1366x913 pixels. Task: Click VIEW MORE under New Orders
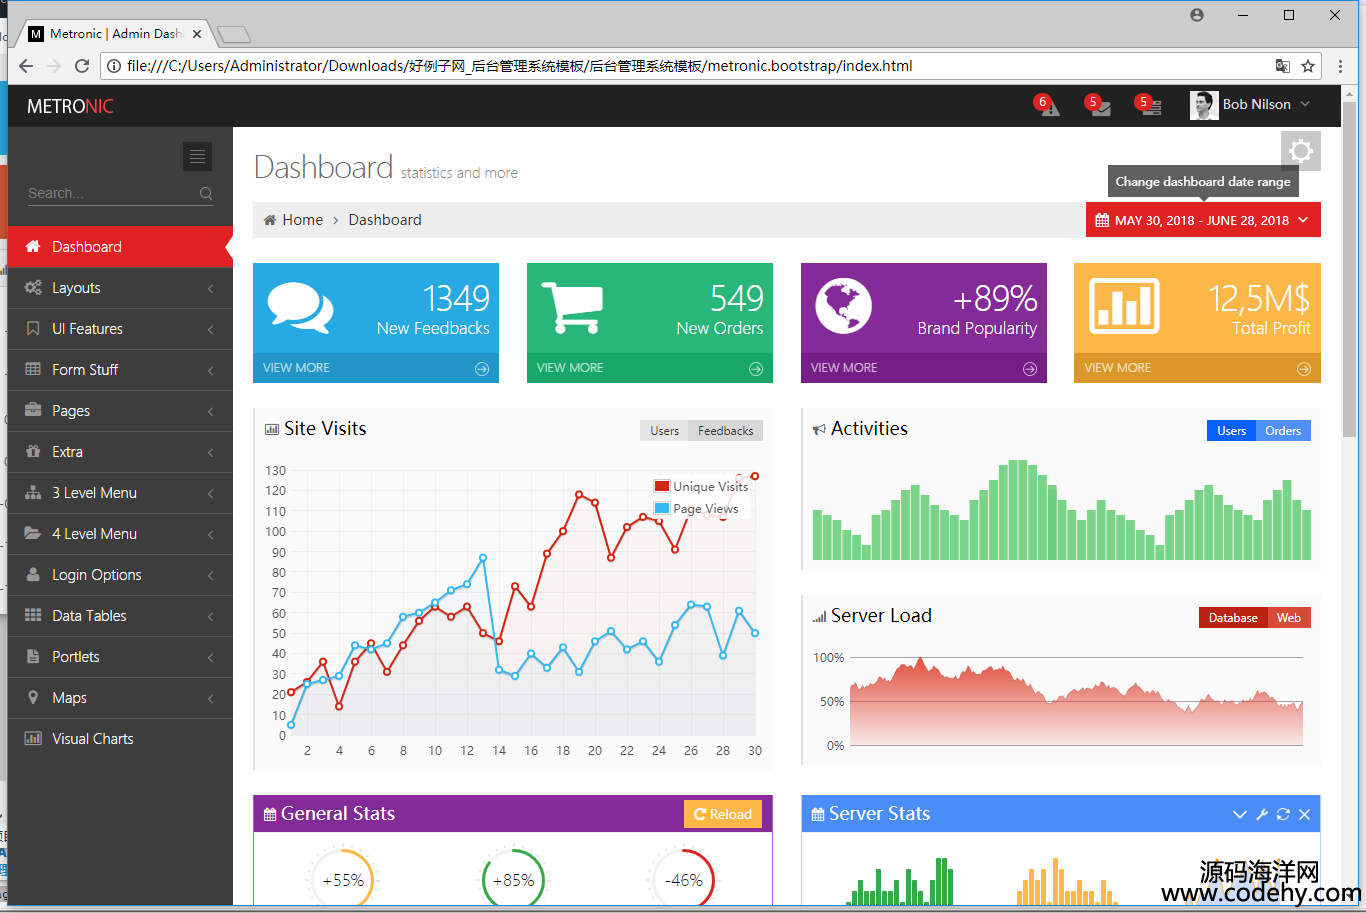pos(570,368)
